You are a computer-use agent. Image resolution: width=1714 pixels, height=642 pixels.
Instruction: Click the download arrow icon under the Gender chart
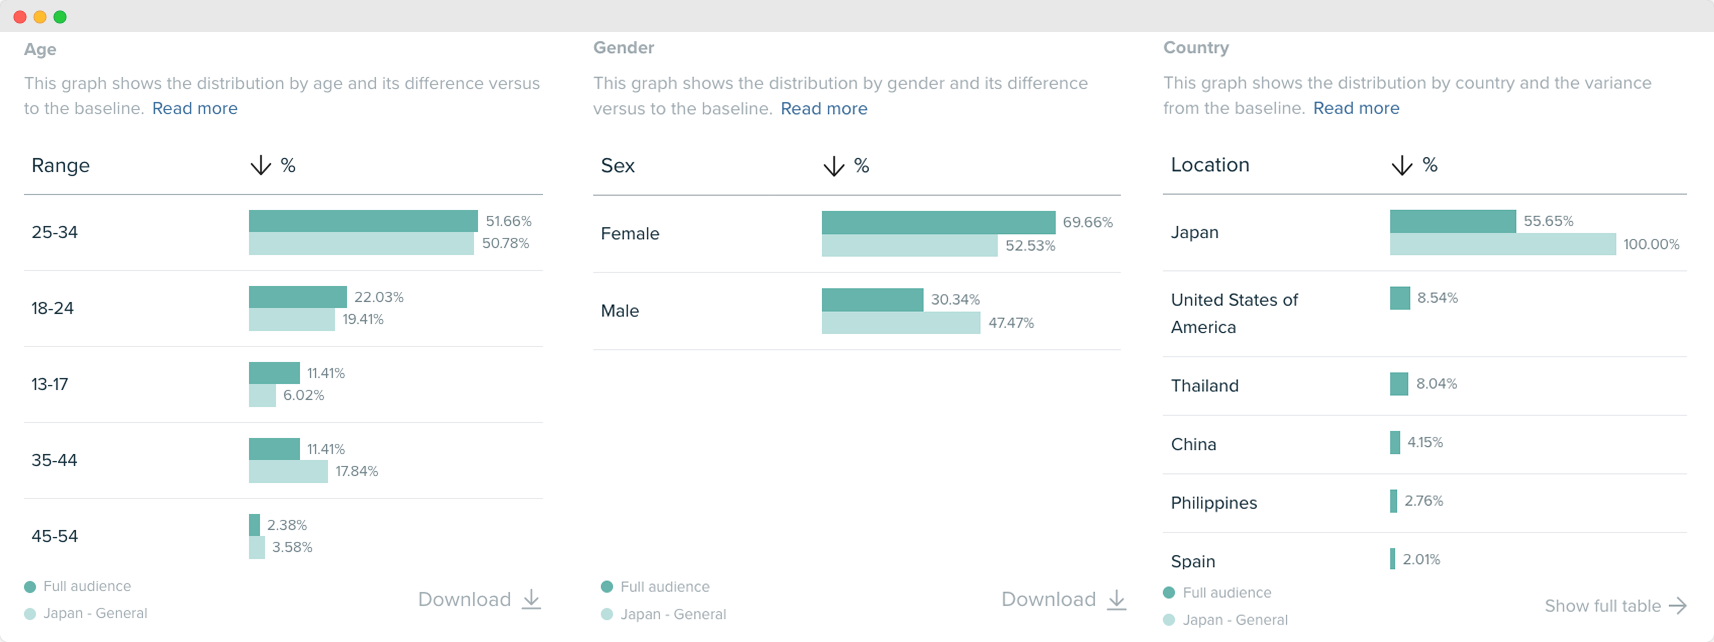point(1116,600)
